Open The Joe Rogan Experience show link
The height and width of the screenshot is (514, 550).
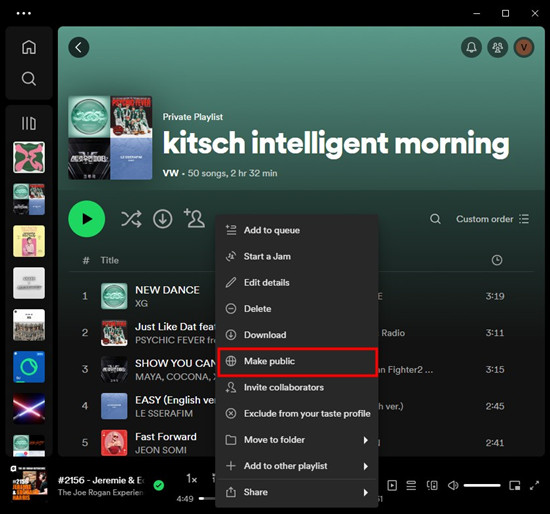(101, 493)
